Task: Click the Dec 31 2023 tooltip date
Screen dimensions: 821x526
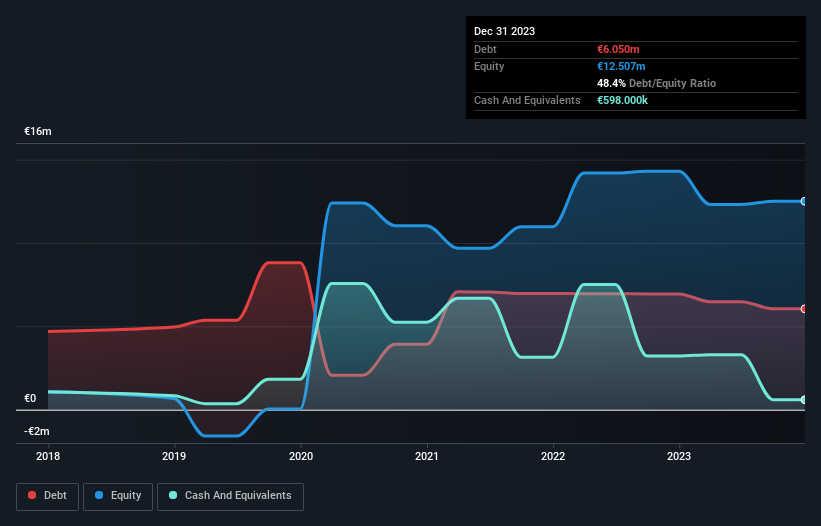Action: click(x=504, y=31)
